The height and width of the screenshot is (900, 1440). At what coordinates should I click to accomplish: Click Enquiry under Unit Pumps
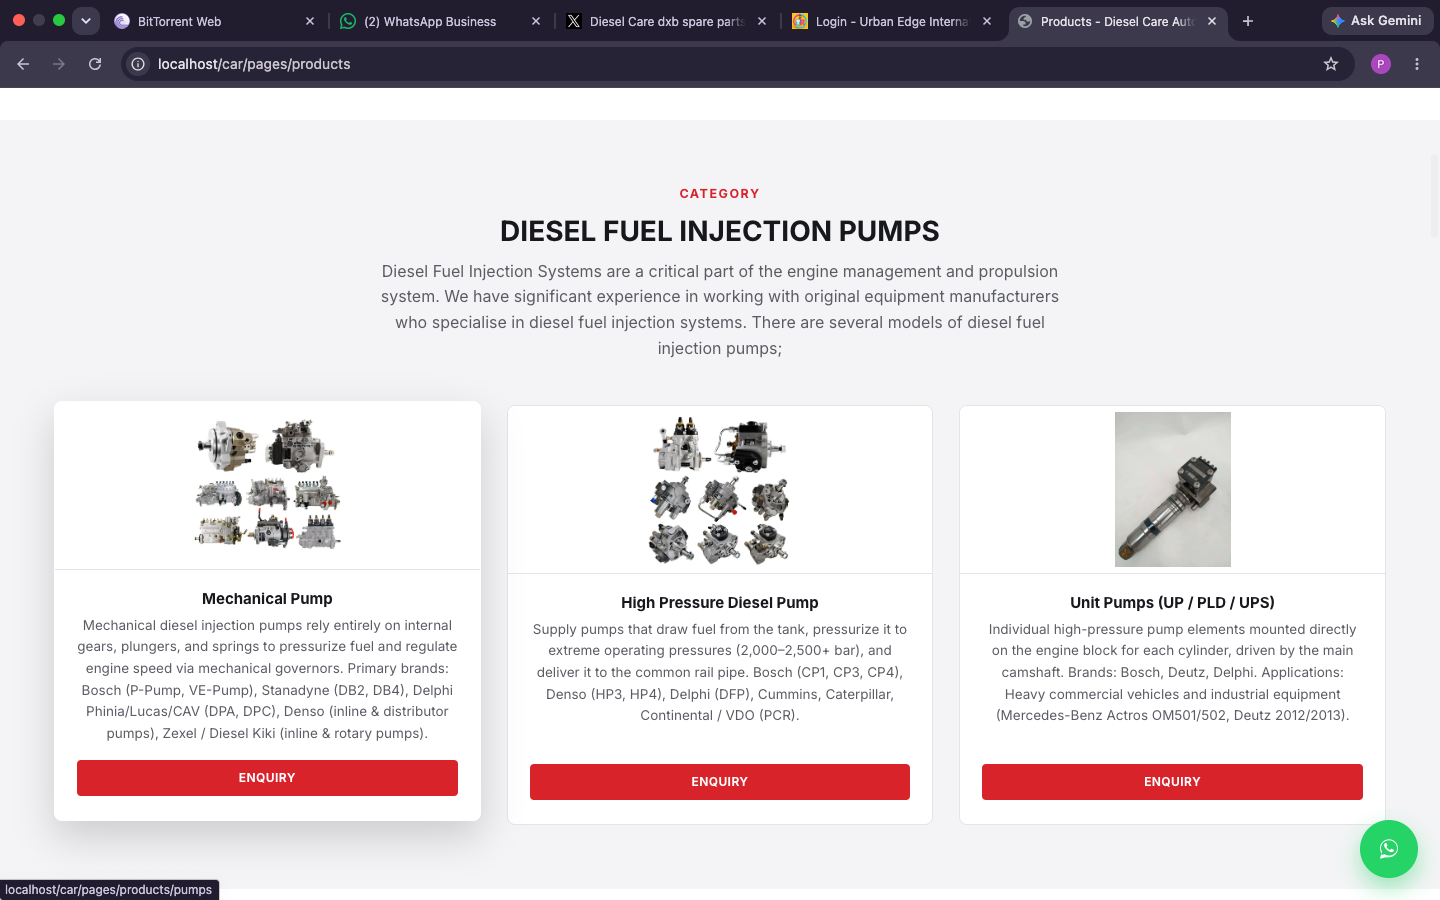point(1172,782)
